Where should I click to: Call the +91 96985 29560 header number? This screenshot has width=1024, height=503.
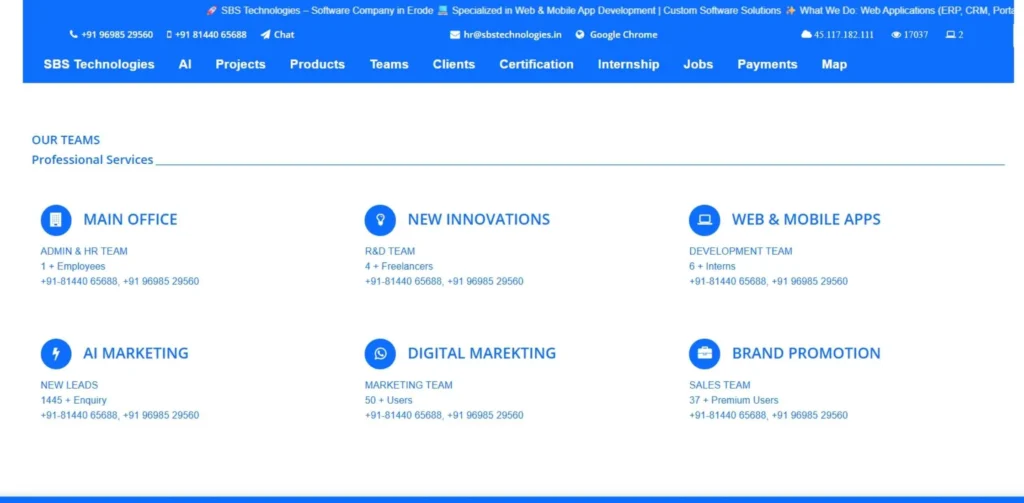[x=117, y=35]
